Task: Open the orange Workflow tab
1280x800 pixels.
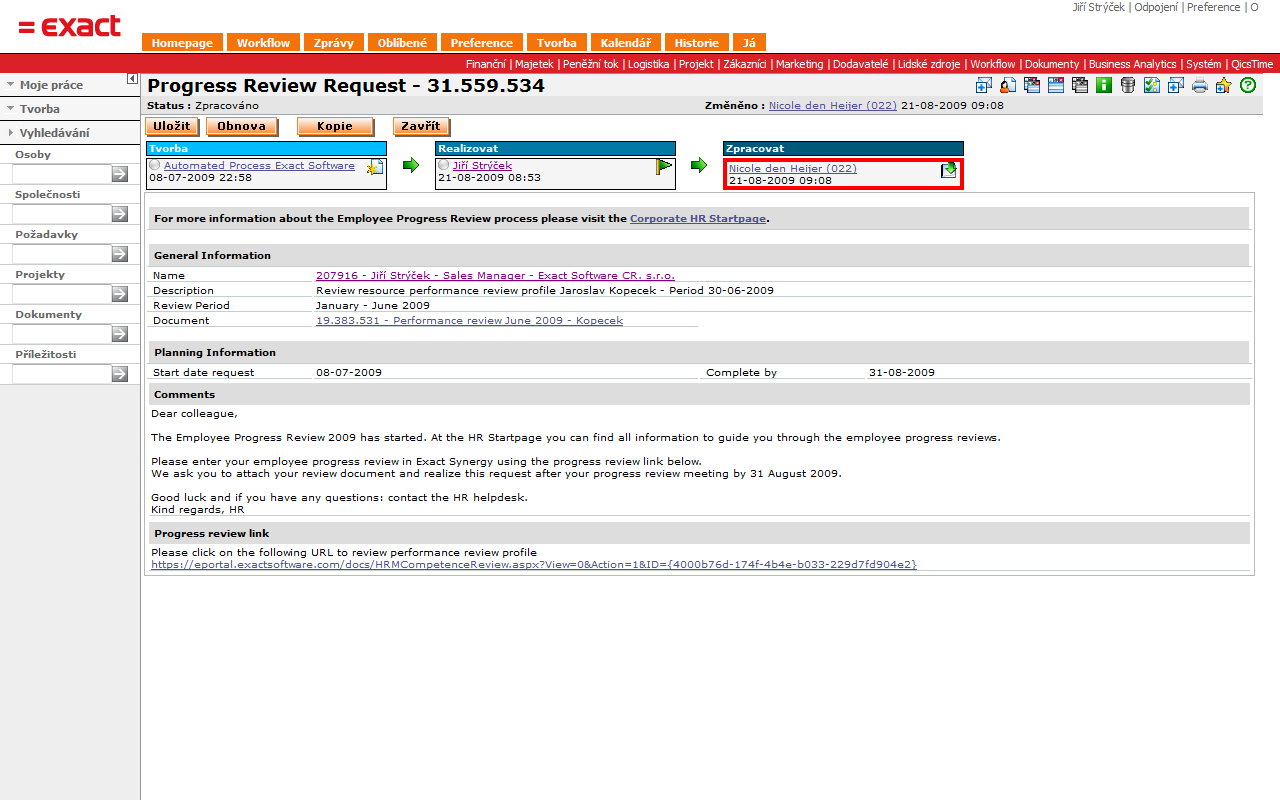Action: [x=264, y=43]
